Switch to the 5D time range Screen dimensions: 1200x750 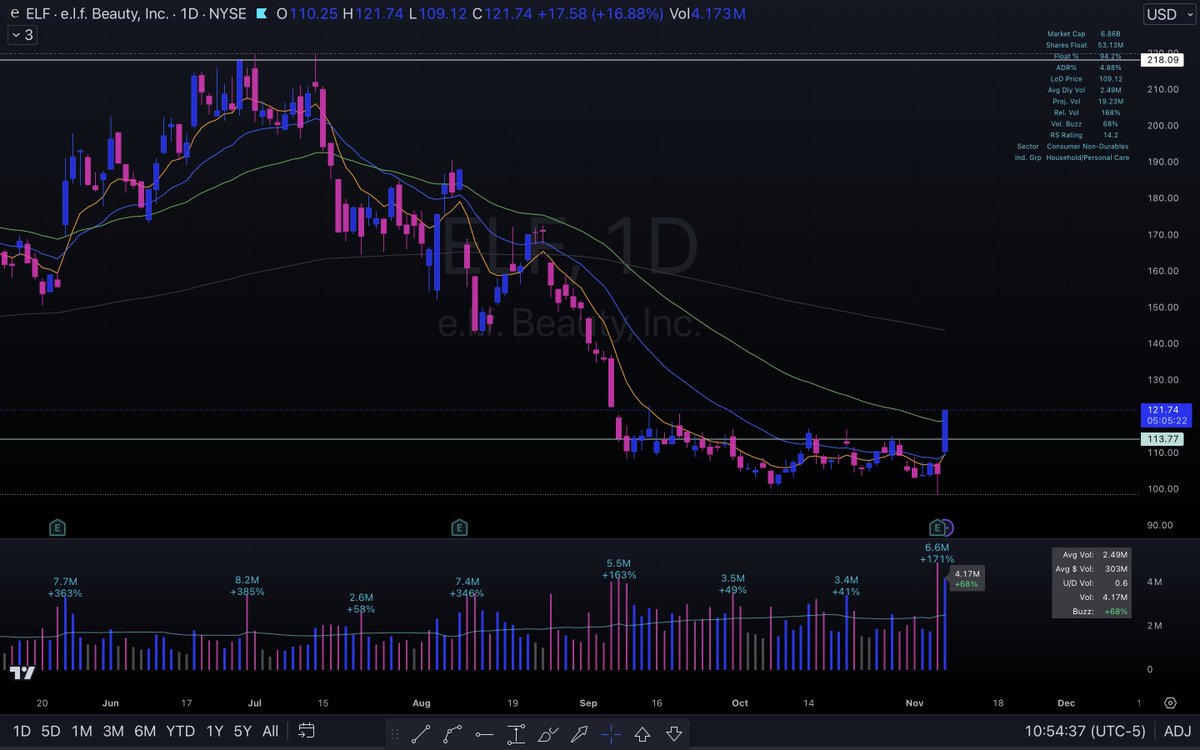click(x=53, y=731)
